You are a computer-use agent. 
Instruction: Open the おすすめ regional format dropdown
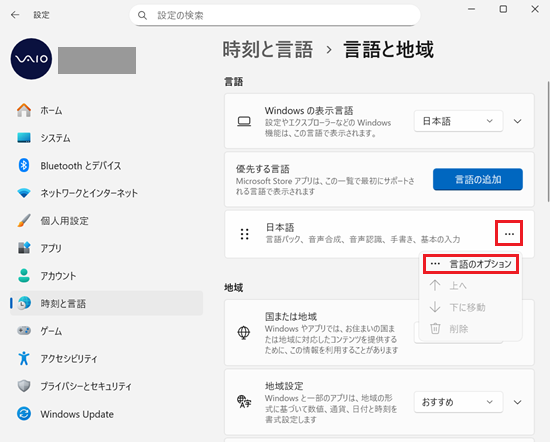pos(458,402)
